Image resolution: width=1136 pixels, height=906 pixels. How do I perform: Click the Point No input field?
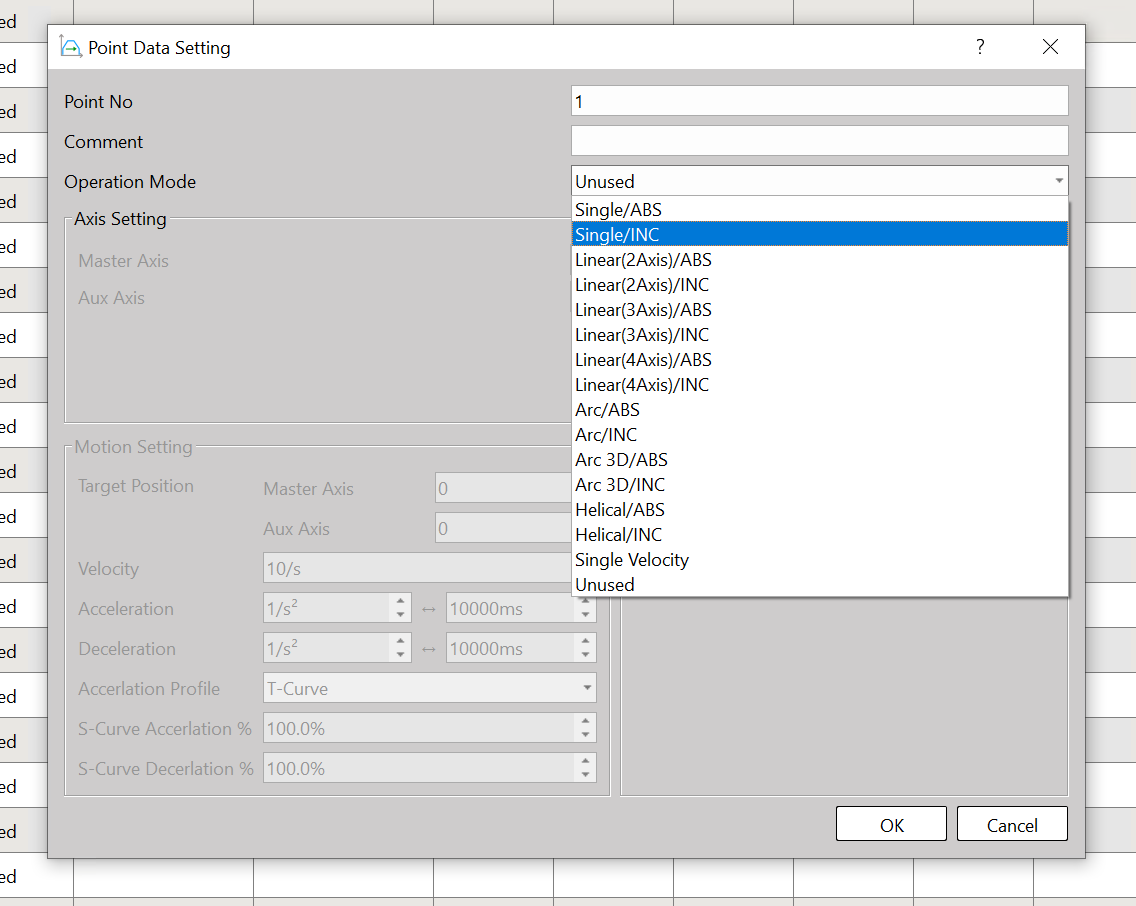coord(819,101)
